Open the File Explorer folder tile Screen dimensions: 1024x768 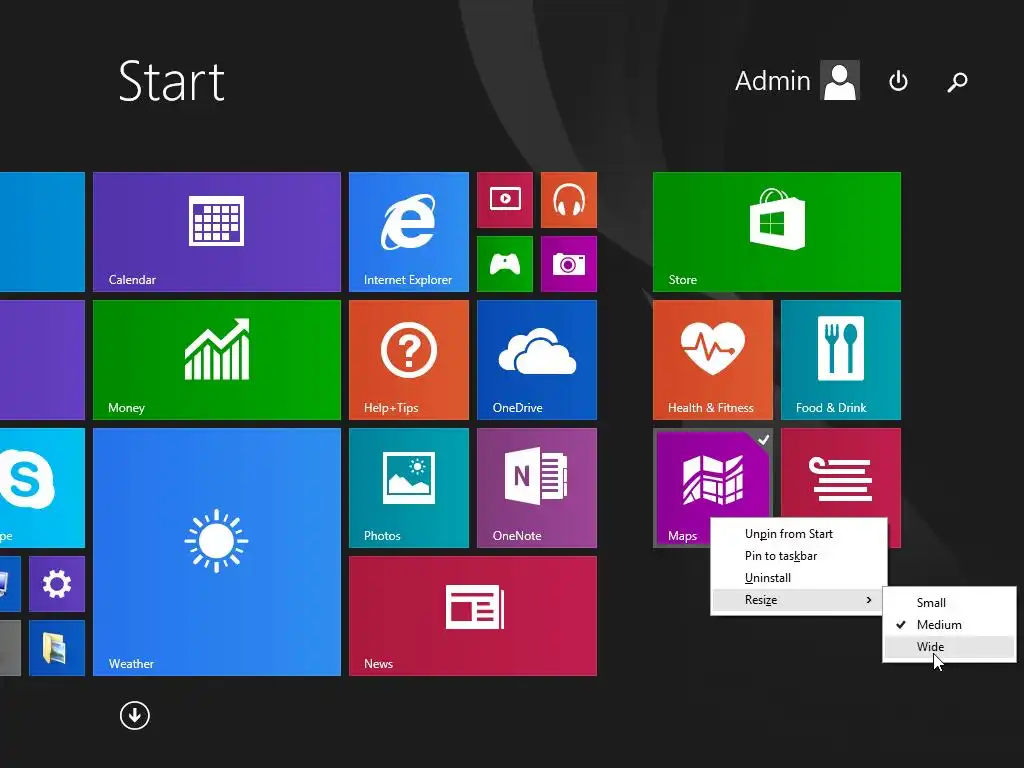[x=57, y=648]
